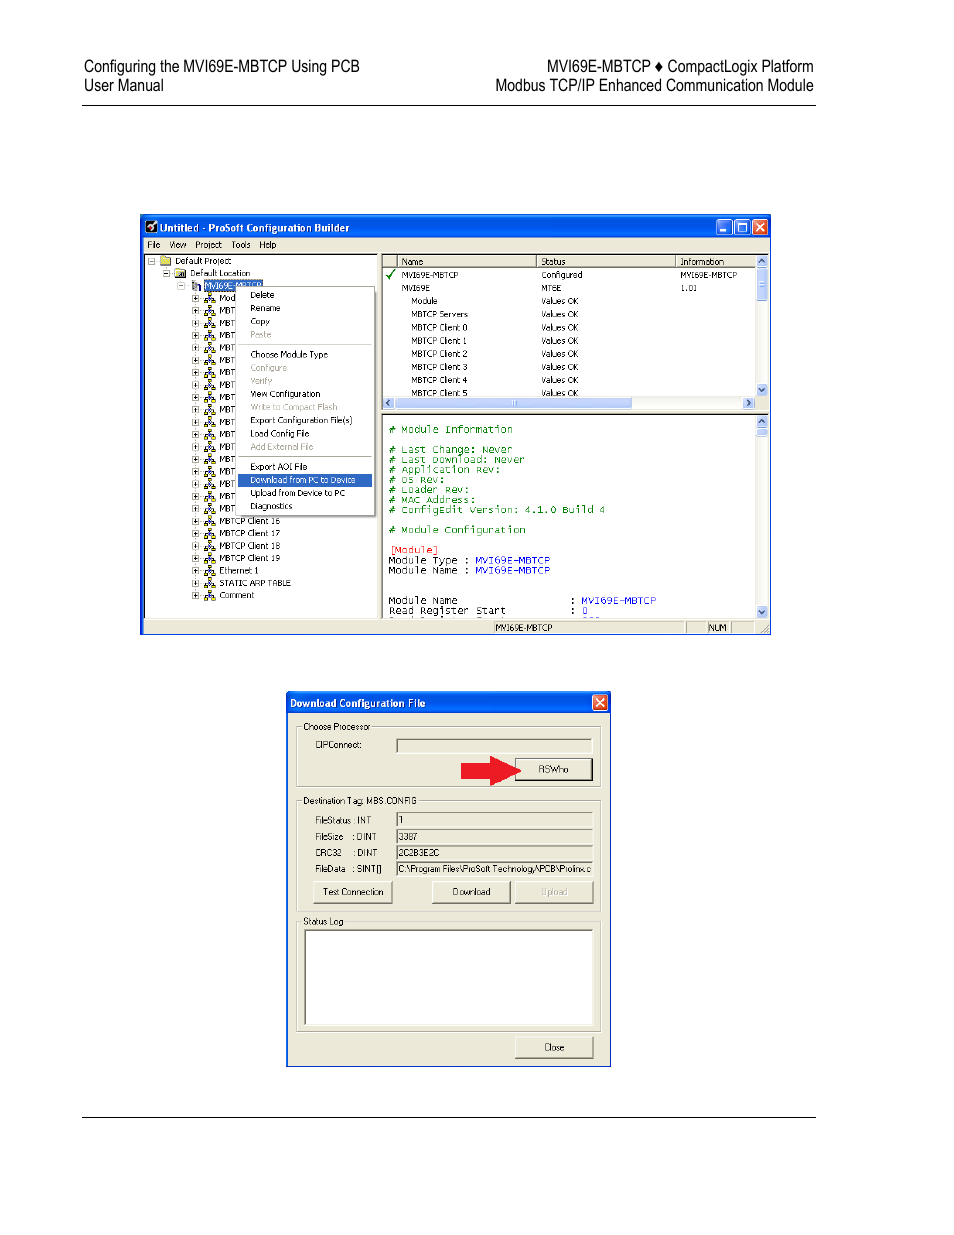Image resolution: width=954 pixels, height=1235 pixels.
Task: Click the Status column header
Action: (607, 261)
